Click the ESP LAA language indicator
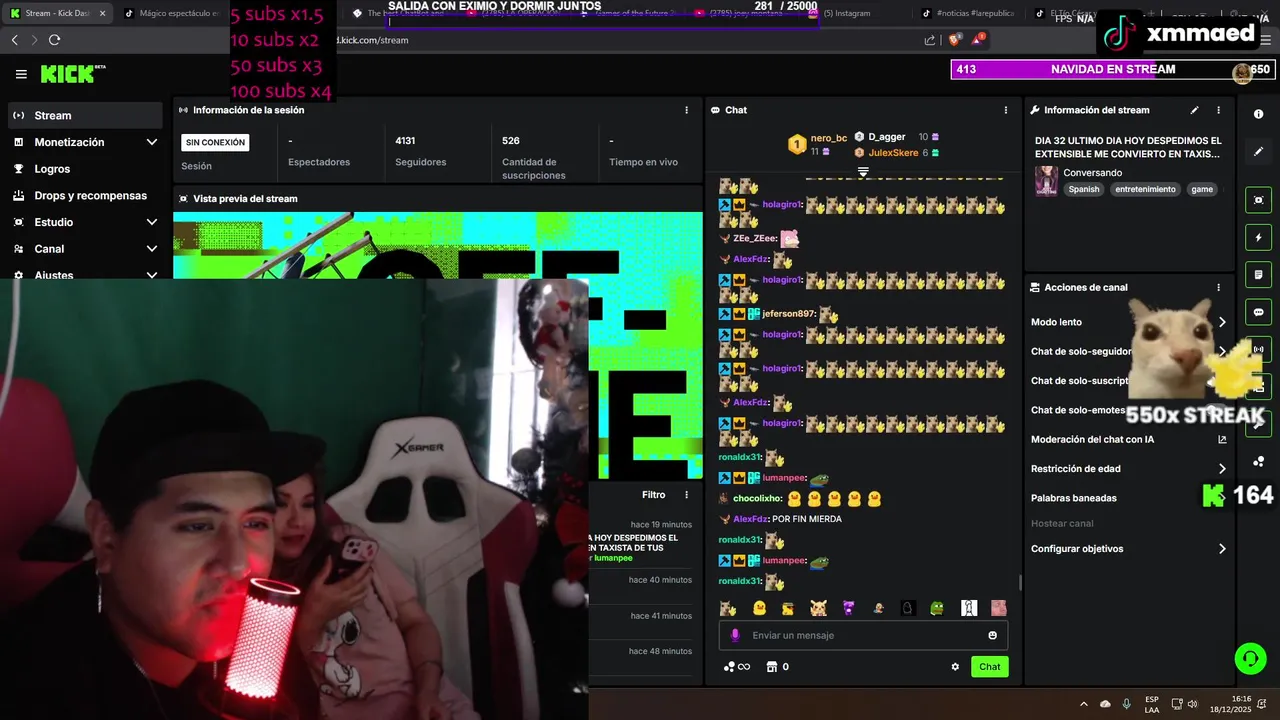Viewport: 1280px width, 720px height. 1152,704
